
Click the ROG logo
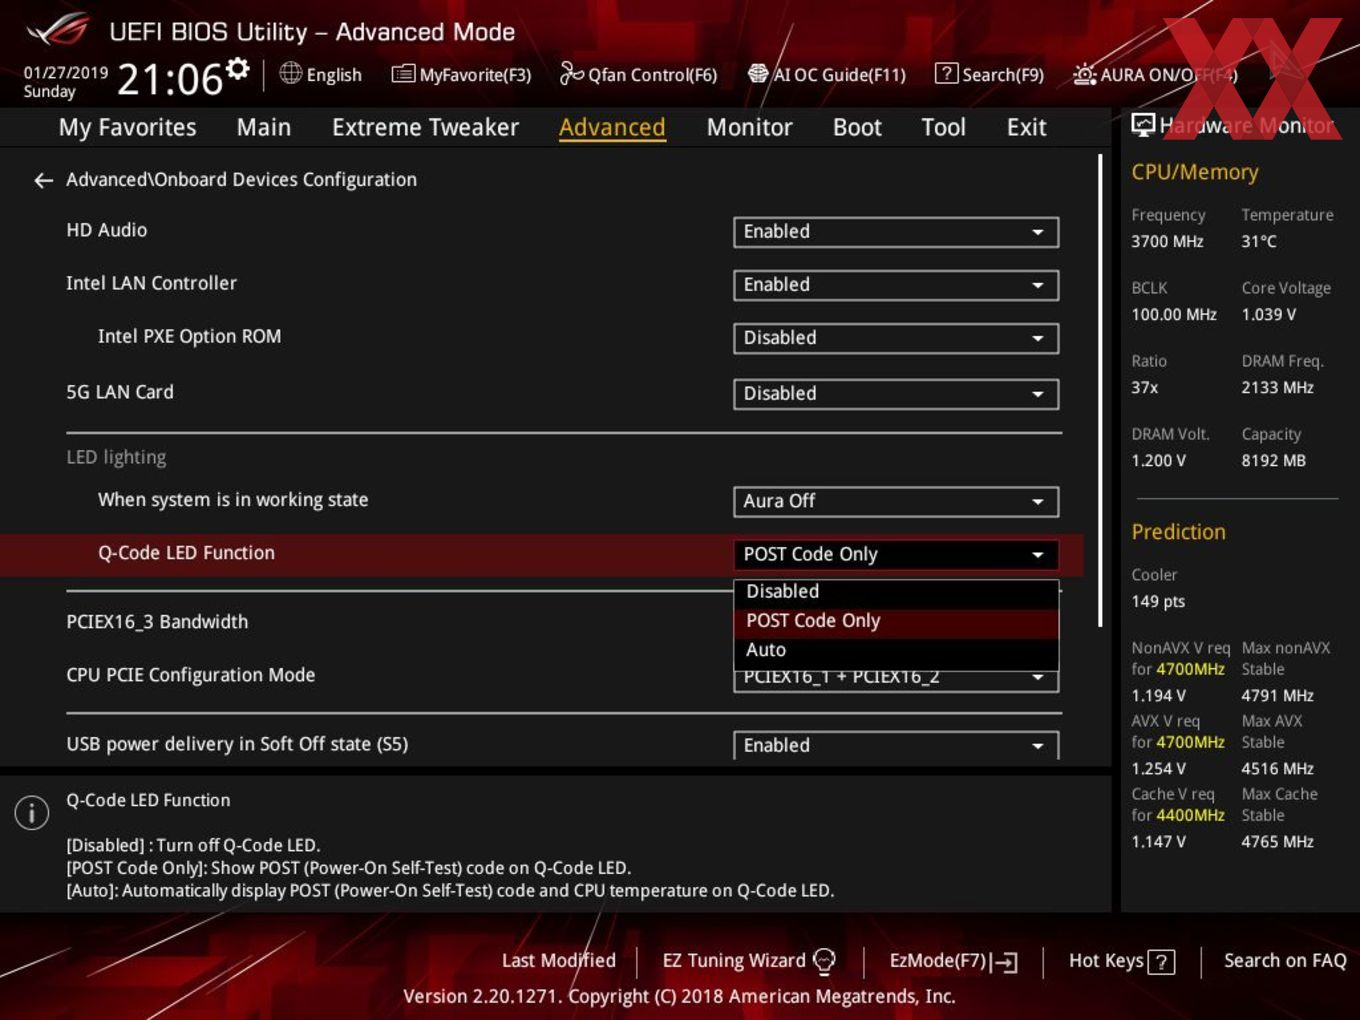[58, 30]
